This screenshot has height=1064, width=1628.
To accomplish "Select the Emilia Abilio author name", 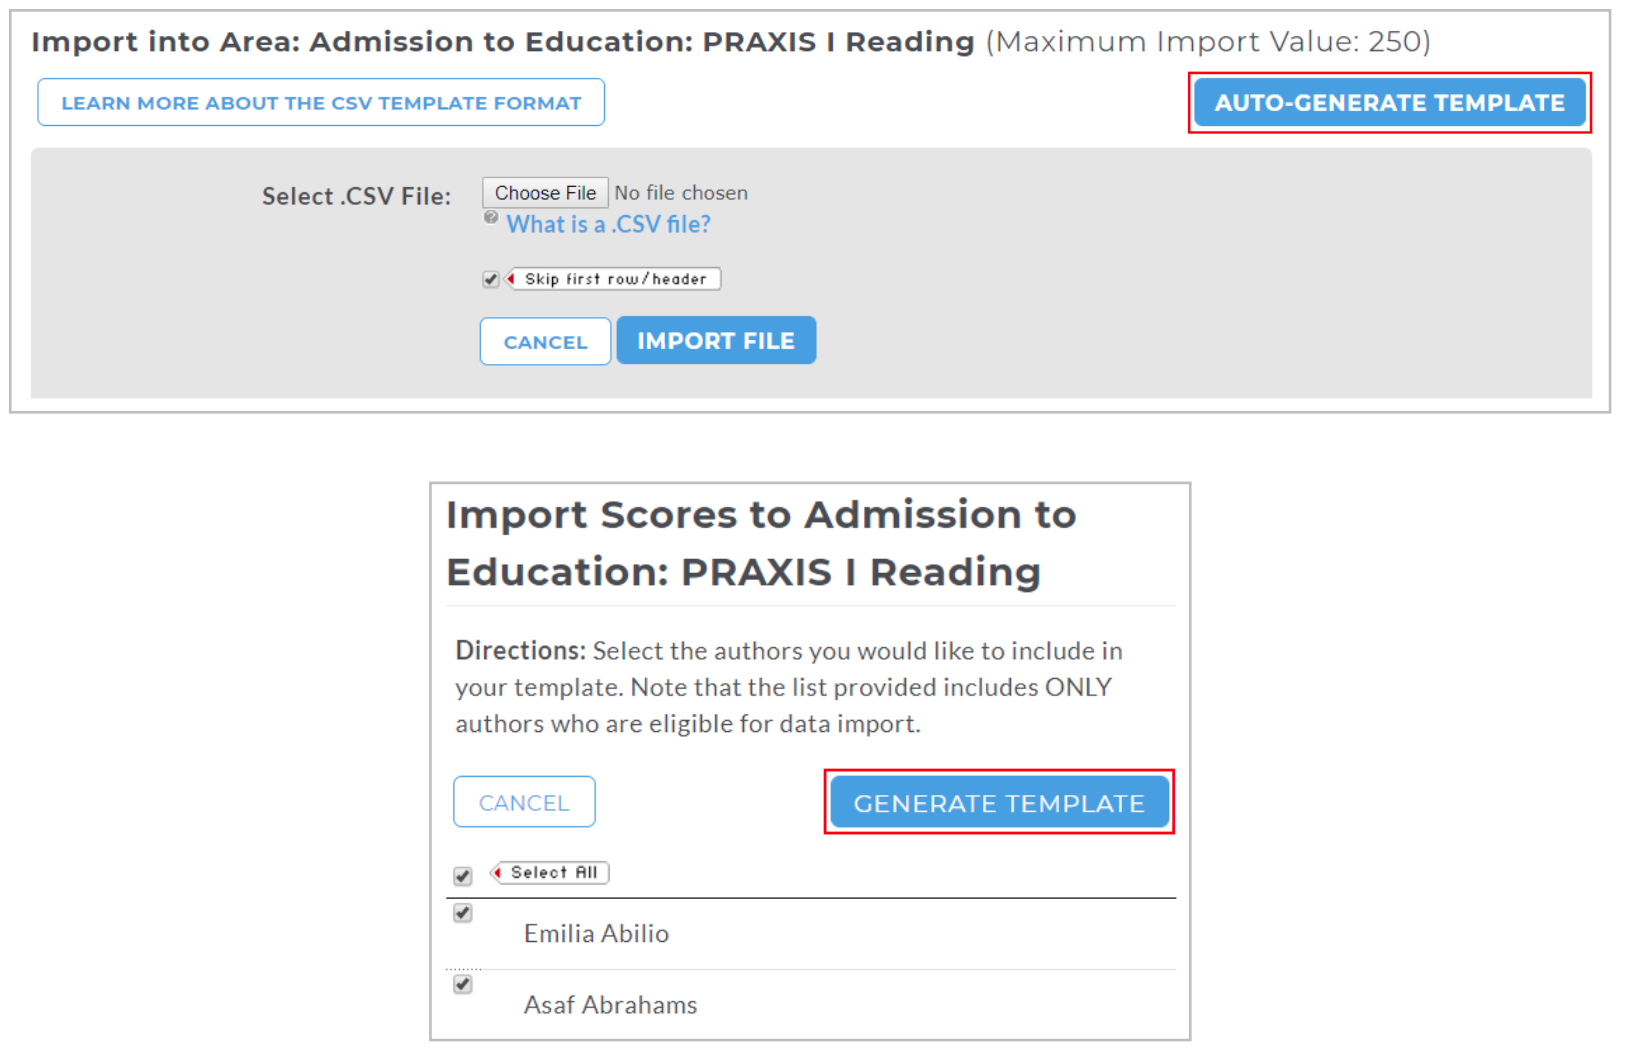I will tap(596, 933).
